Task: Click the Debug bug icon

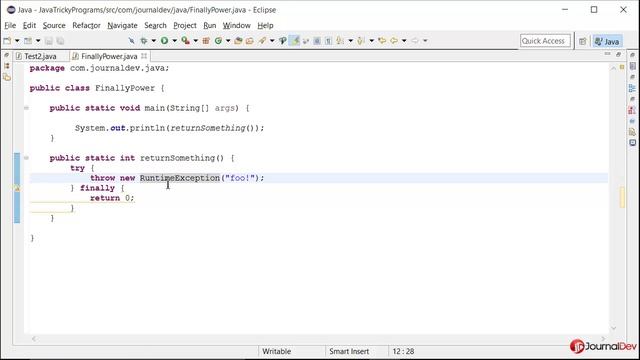Action: (144, 41)
